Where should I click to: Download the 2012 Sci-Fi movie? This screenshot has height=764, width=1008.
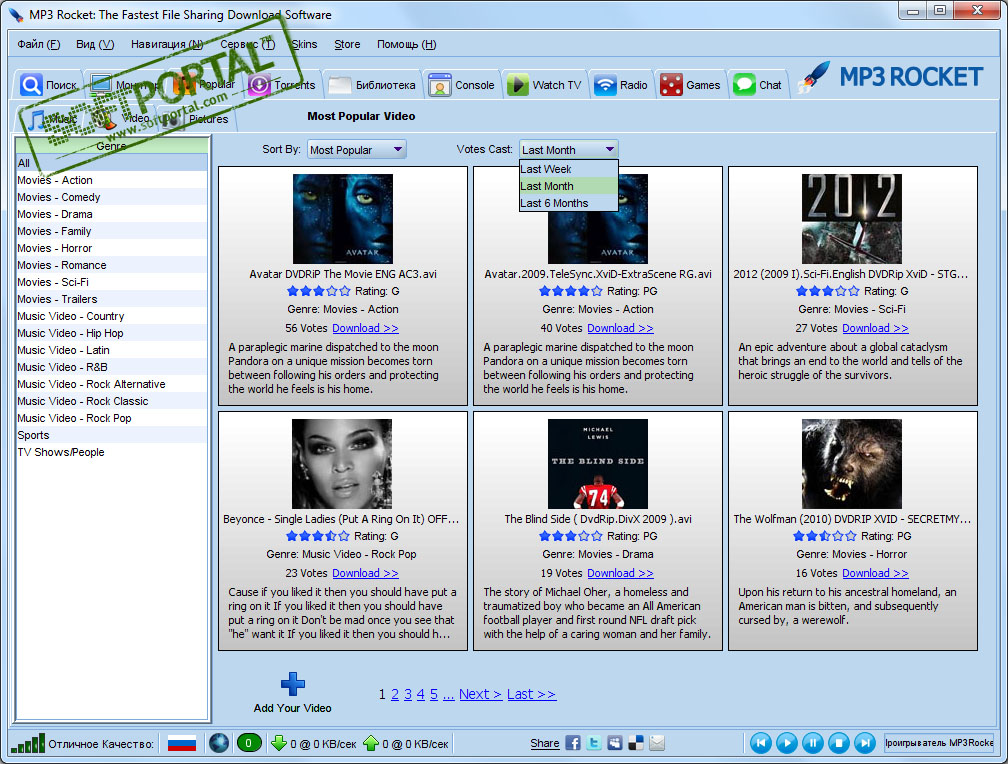(875, 328)
